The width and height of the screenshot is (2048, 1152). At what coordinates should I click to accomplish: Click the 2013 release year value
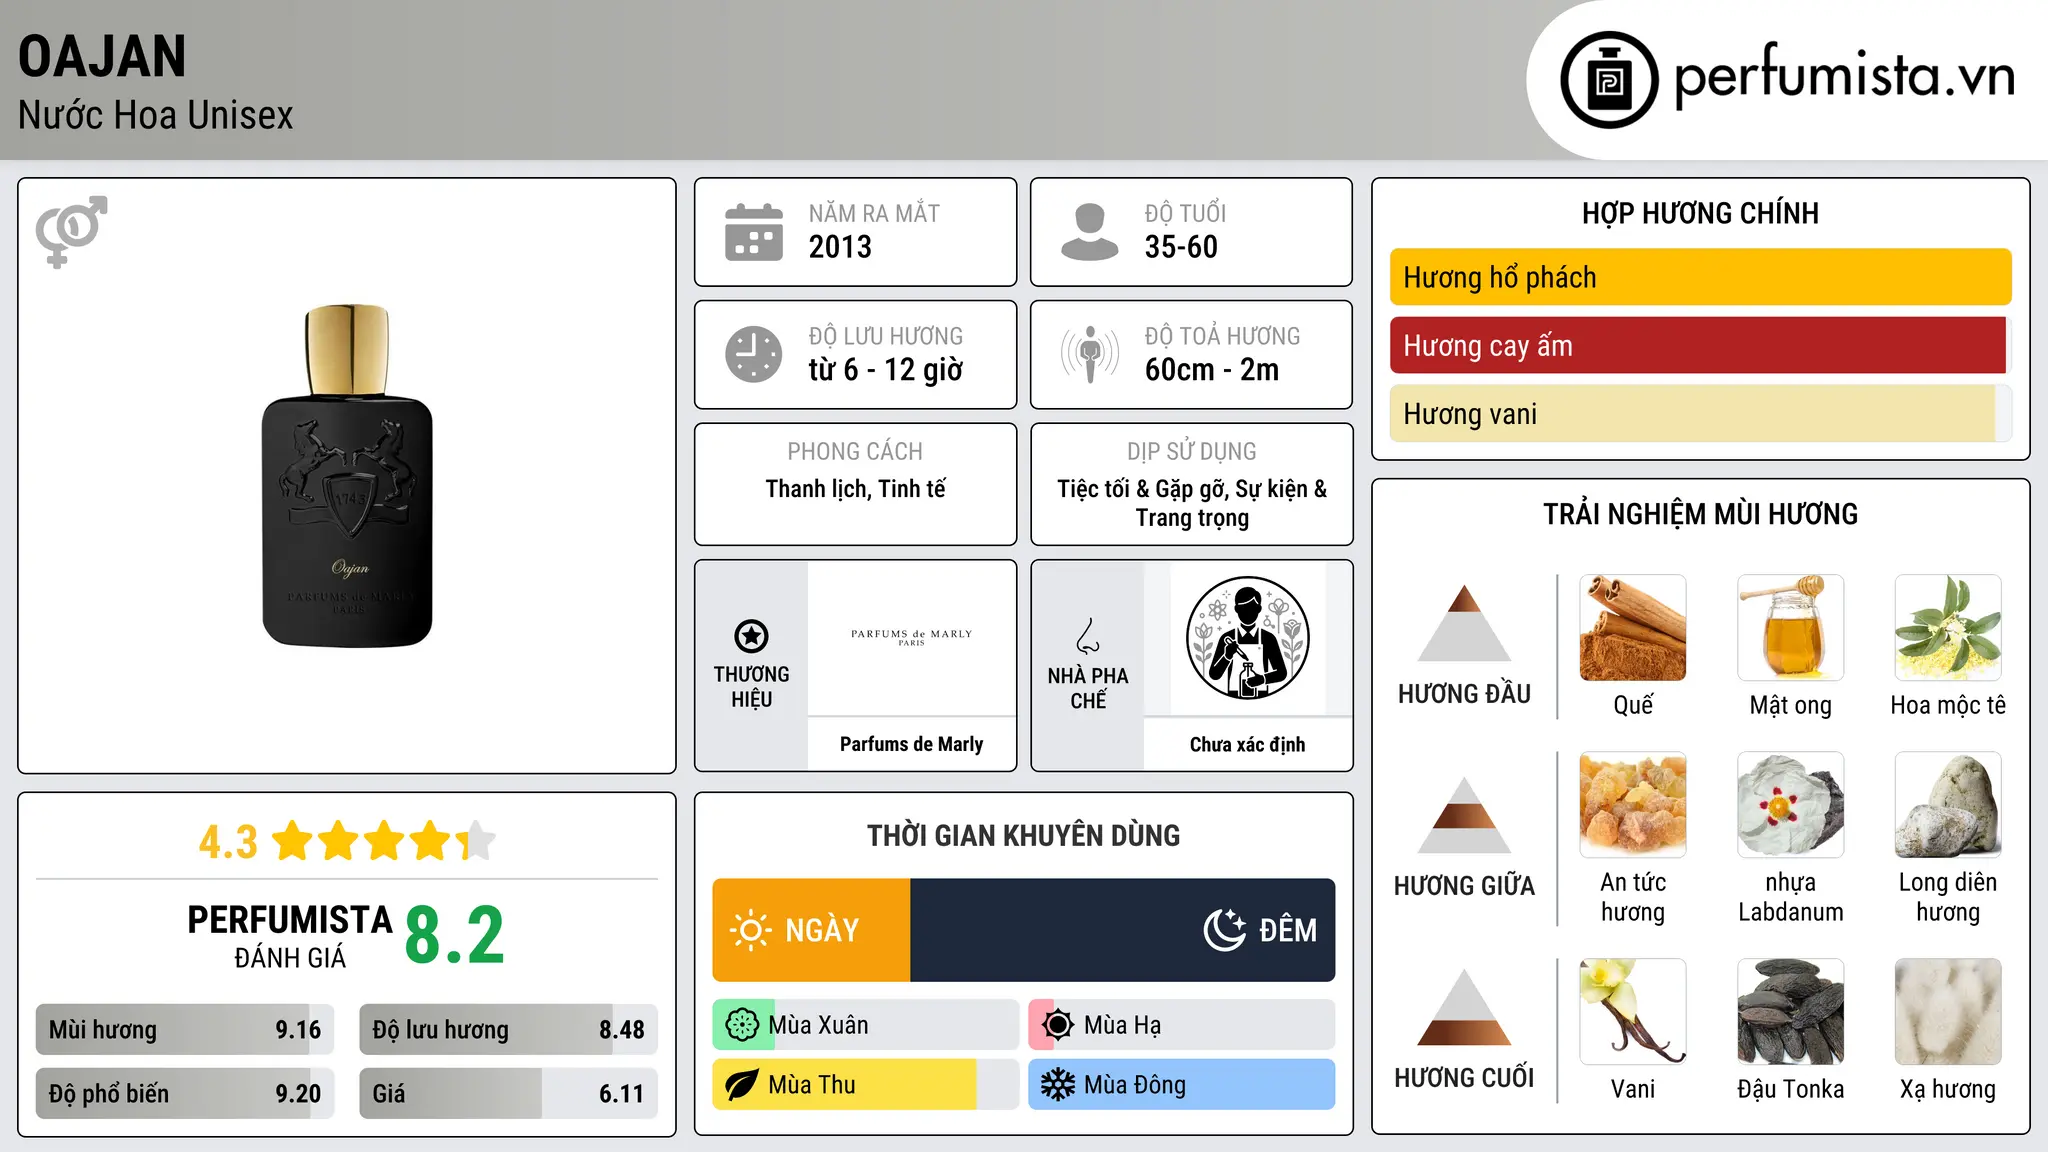point(840,247)
